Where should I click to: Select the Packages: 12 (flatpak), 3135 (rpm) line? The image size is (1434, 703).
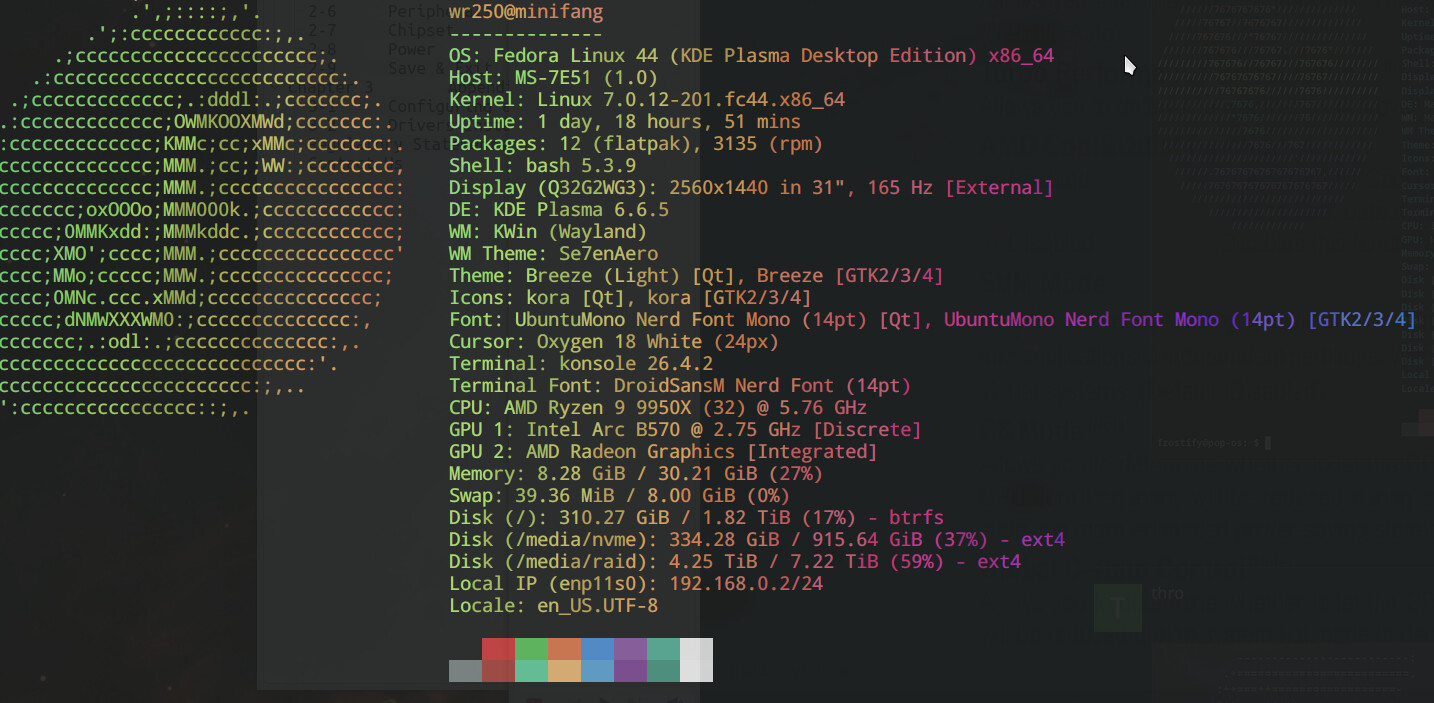(636, 144)
